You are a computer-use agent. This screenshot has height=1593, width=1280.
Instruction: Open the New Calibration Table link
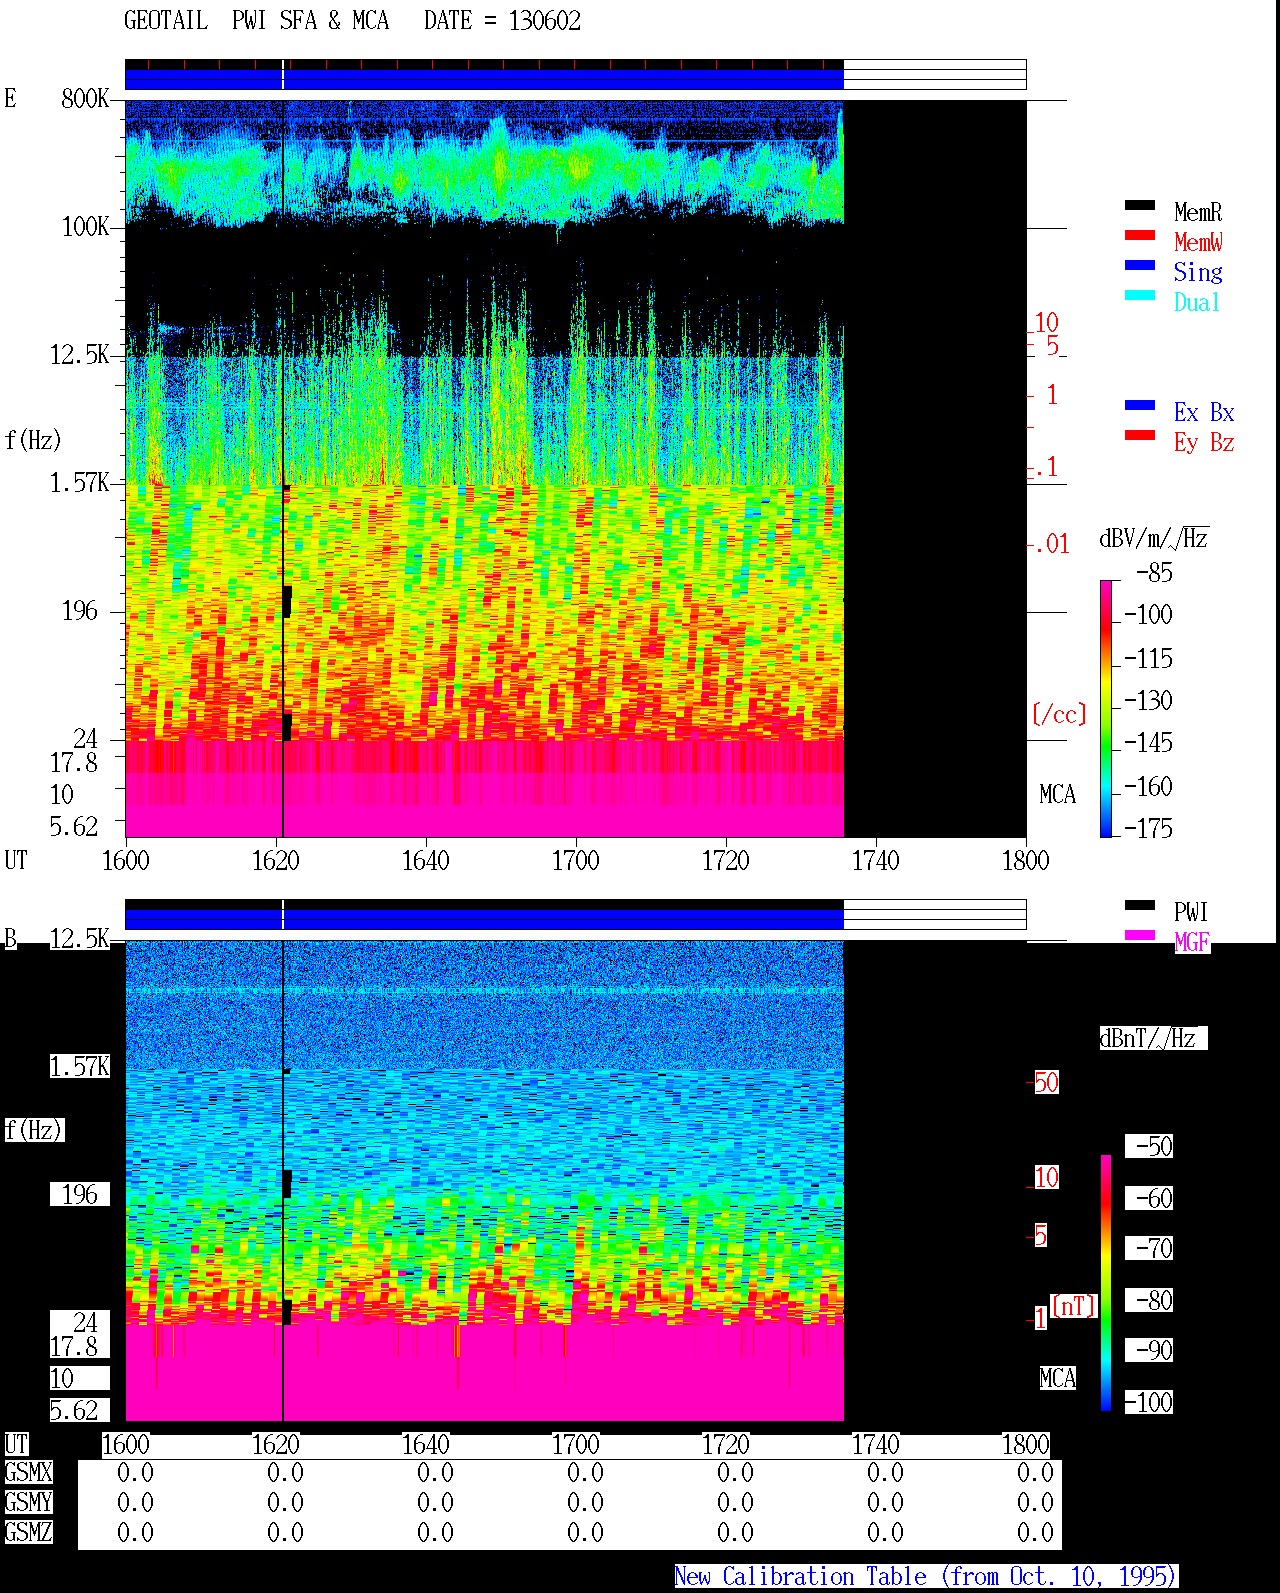click(x=925, y=1577)
